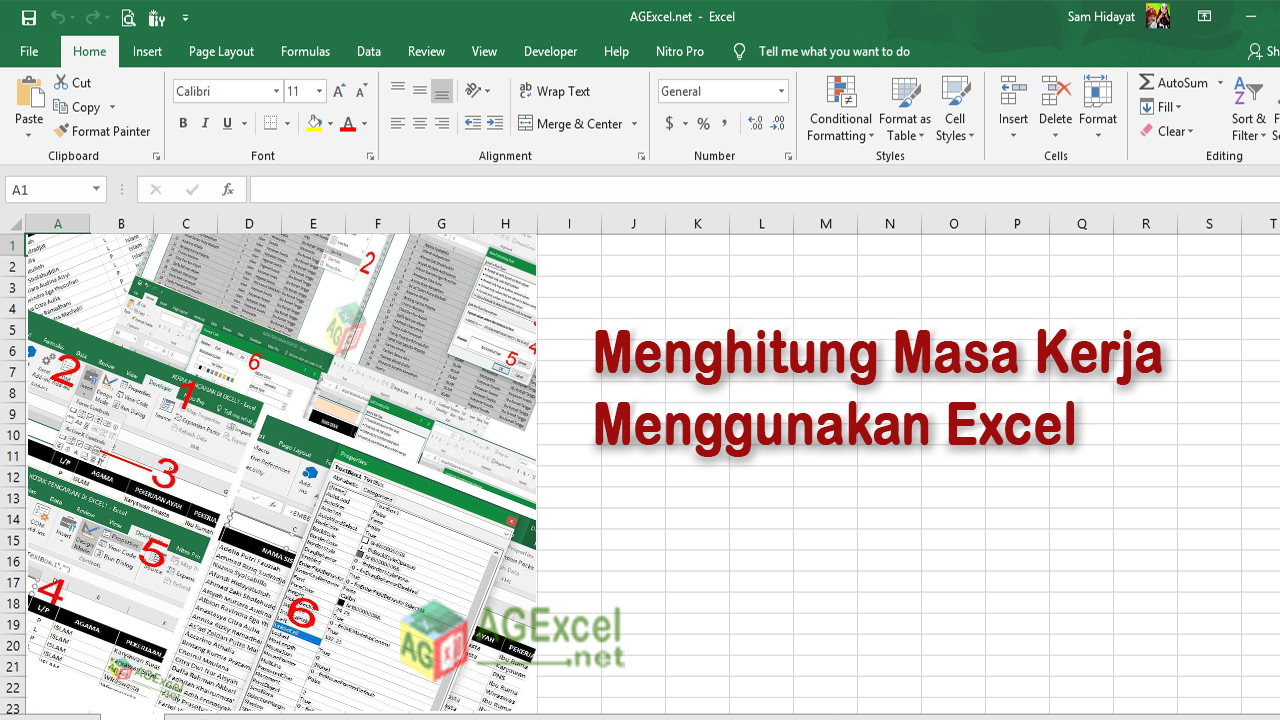Open Cell Styles gallery

[x=955, y=109]
